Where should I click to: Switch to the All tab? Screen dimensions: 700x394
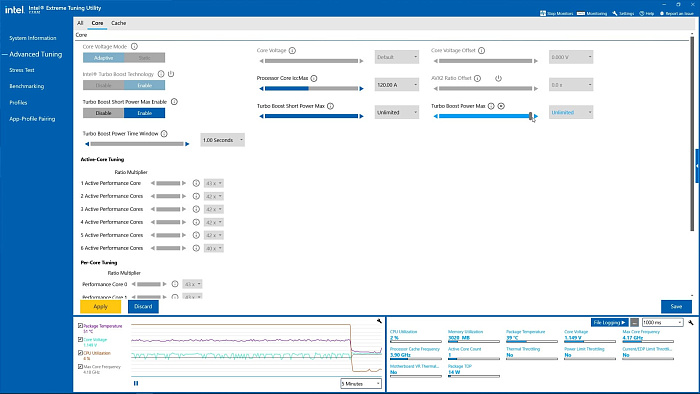pyautogui.click(x=80, y=23)
